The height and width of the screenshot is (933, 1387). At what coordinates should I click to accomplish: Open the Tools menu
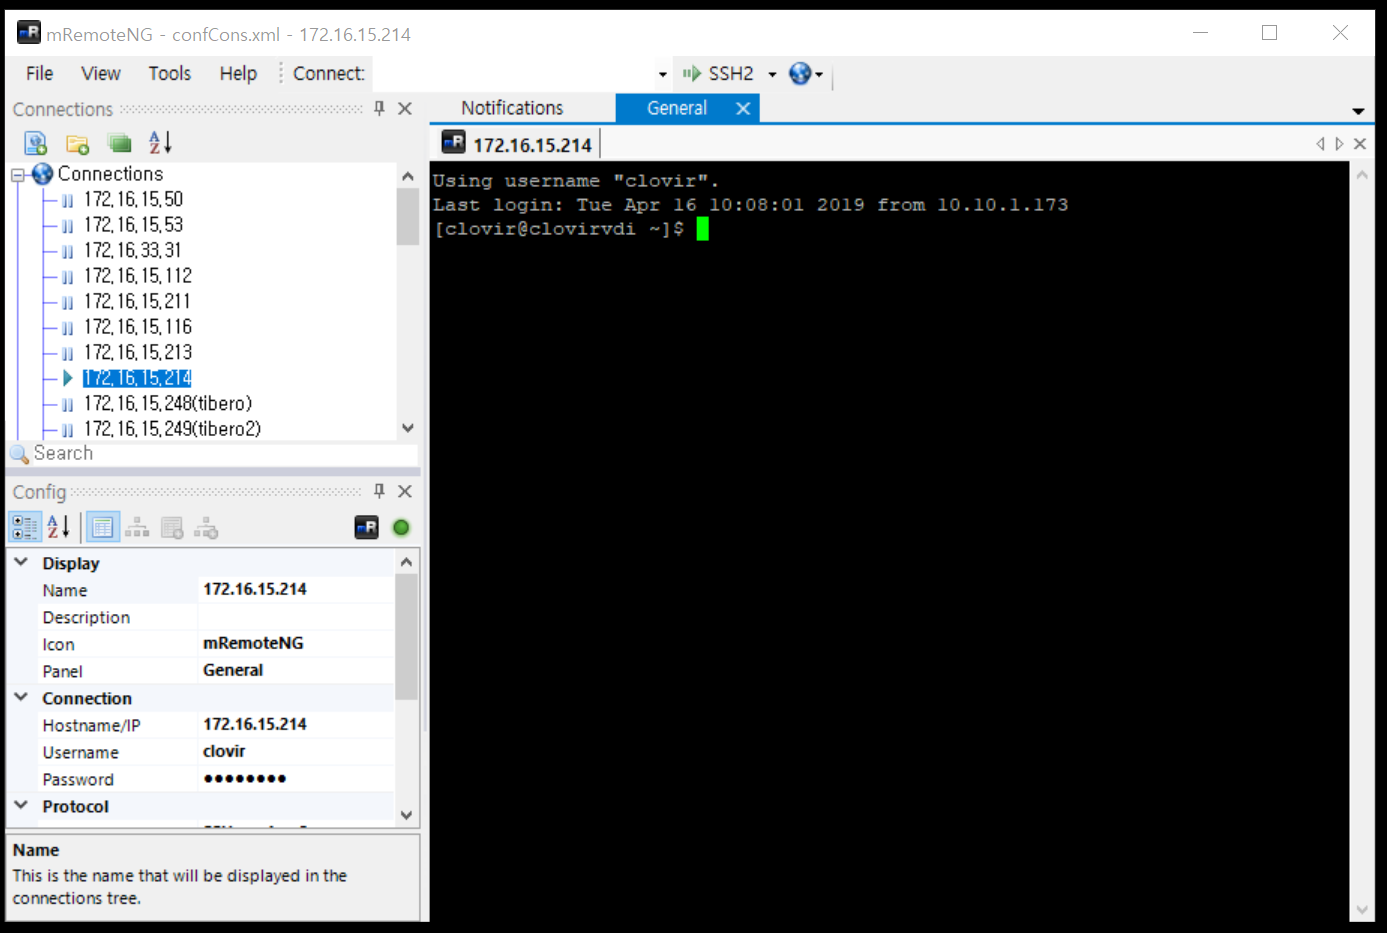[x=170, y=73]
